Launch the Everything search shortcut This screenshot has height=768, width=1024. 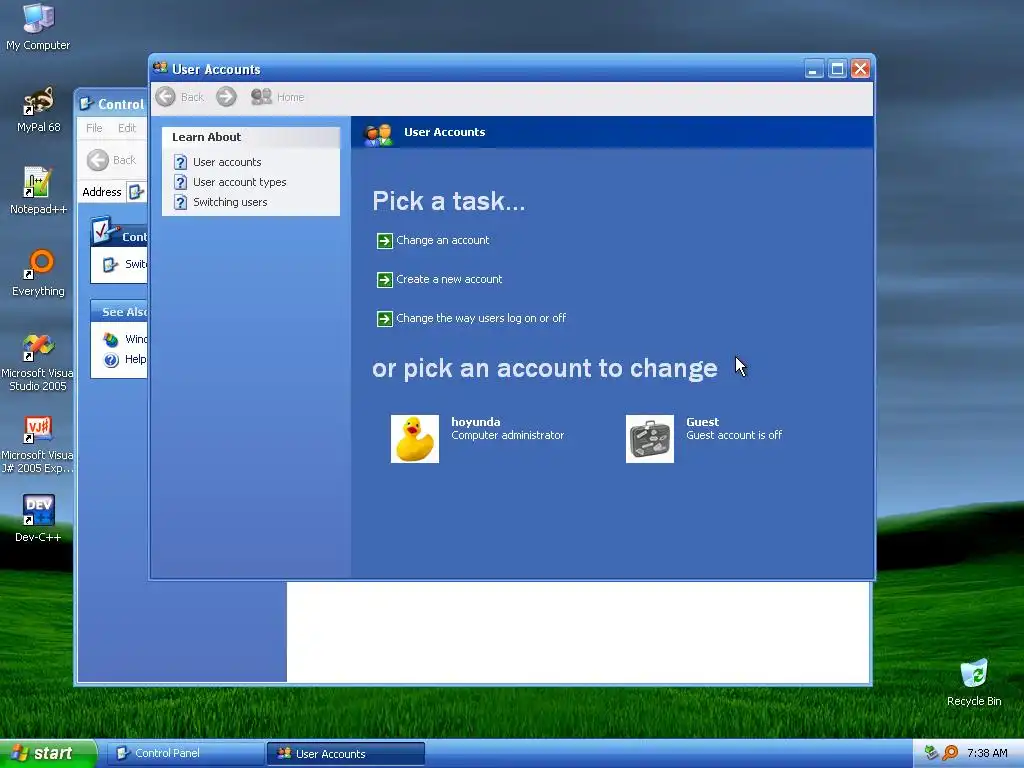(38, 273)
